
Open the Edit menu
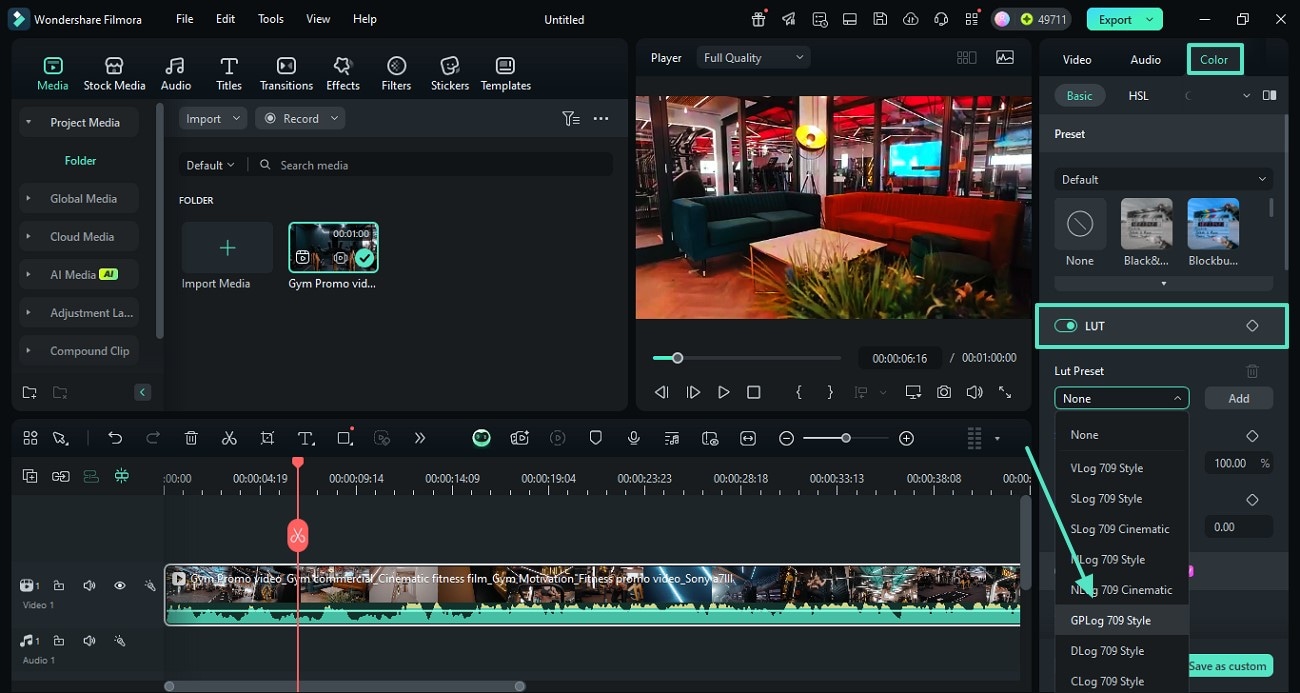tap(226, 19)
